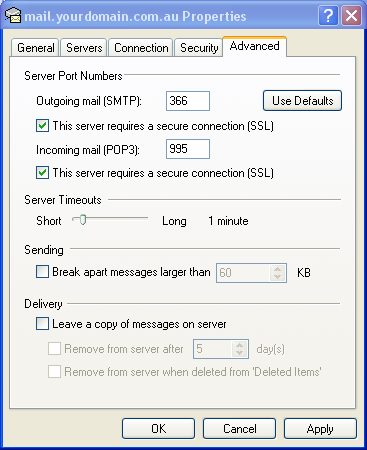Increase message size KB spinner up arrow

click(x=278, y=269)
